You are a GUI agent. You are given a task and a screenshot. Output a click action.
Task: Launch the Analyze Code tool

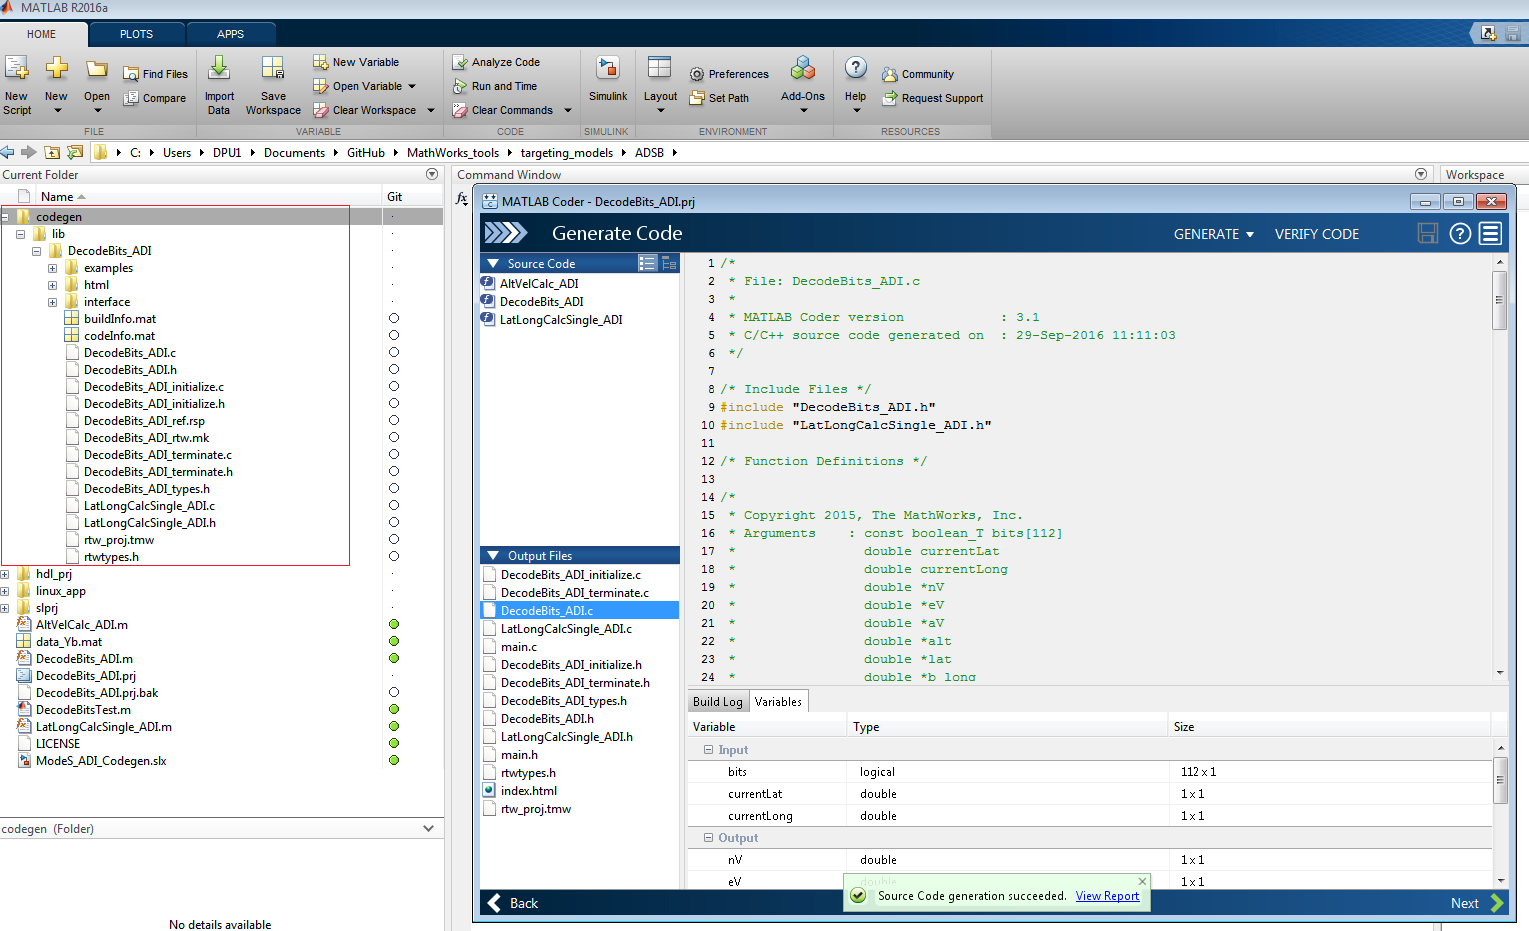[x=496, y=62]
